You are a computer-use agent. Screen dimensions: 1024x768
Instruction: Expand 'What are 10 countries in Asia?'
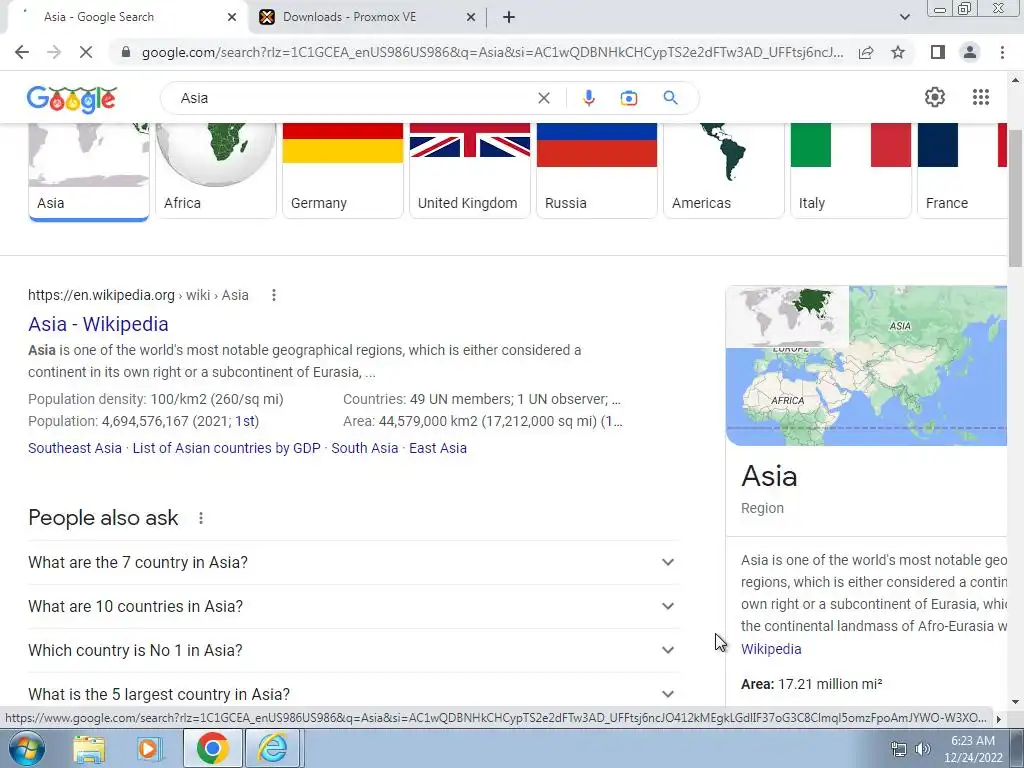[354, 606]
